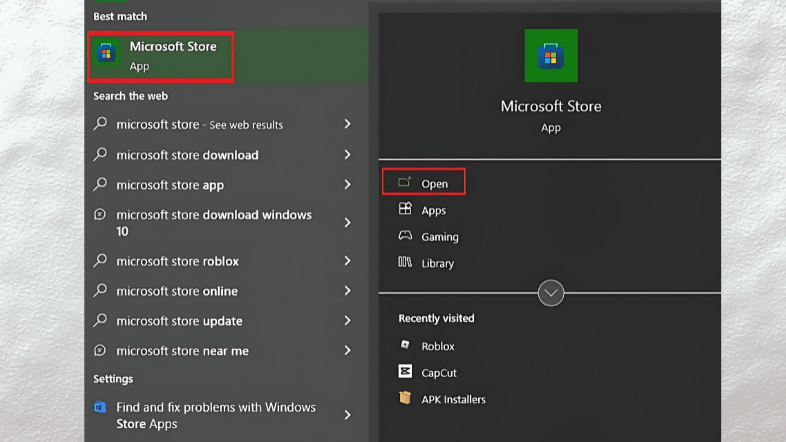Image resolution: width=786 pixels, height=442 pixels.
Task: Click the Gaming controller icon
Action: (x=405, y=237)
